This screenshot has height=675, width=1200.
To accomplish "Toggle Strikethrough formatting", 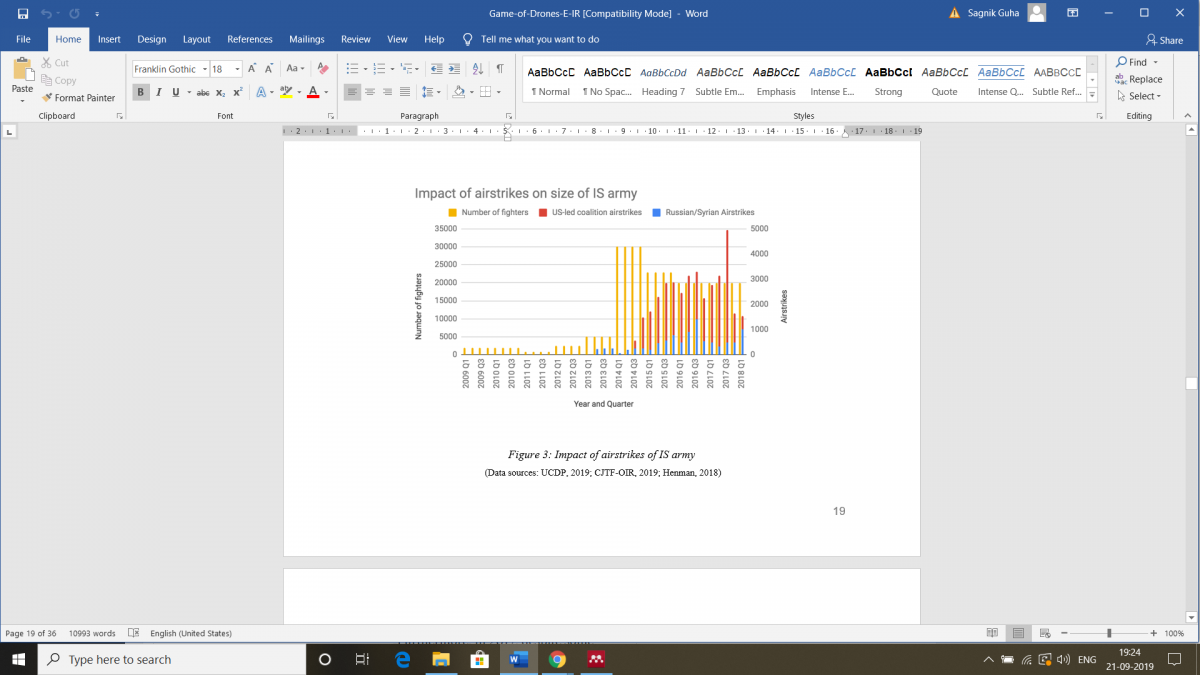I will 203,92.
